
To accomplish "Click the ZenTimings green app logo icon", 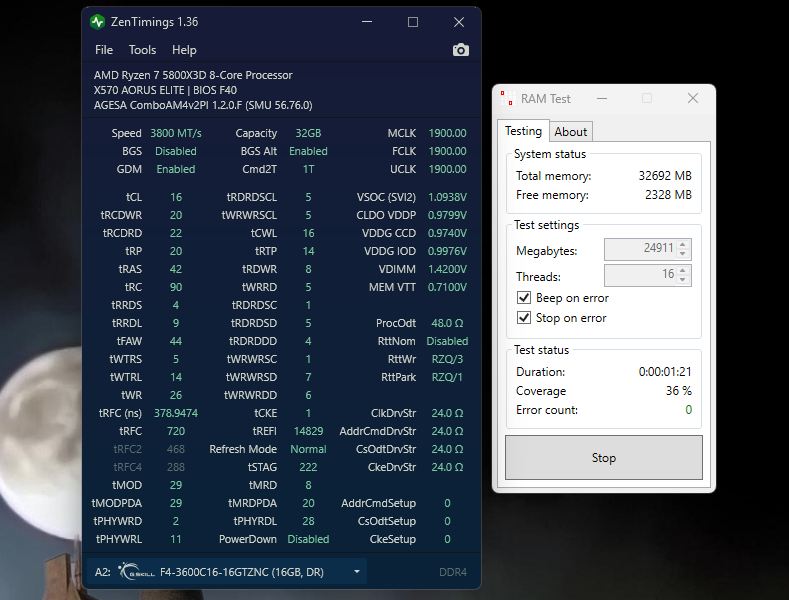I will tap(98, 22).
